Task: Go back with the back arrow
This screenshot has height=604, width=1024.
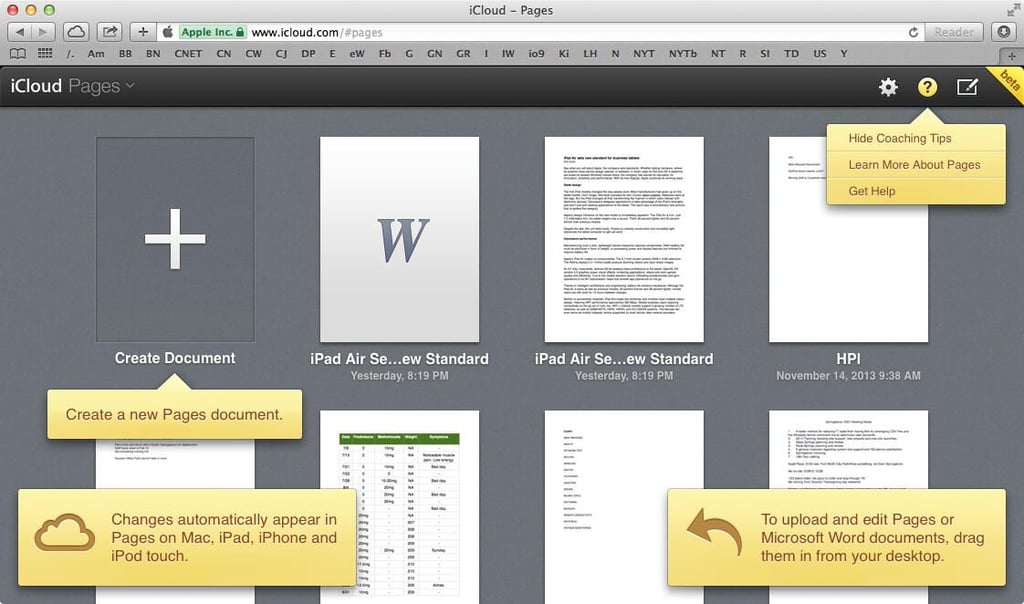Action: [x=20, y=31]
